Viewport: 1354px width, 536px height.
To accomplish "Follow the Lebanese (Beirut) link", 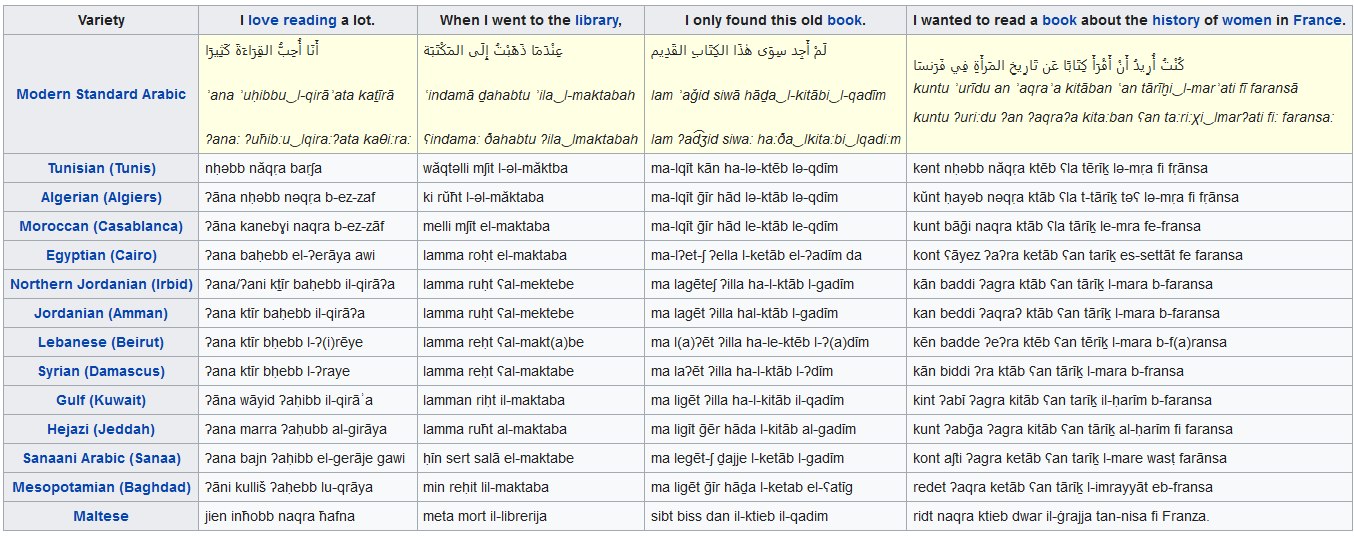I will (101, 342).
